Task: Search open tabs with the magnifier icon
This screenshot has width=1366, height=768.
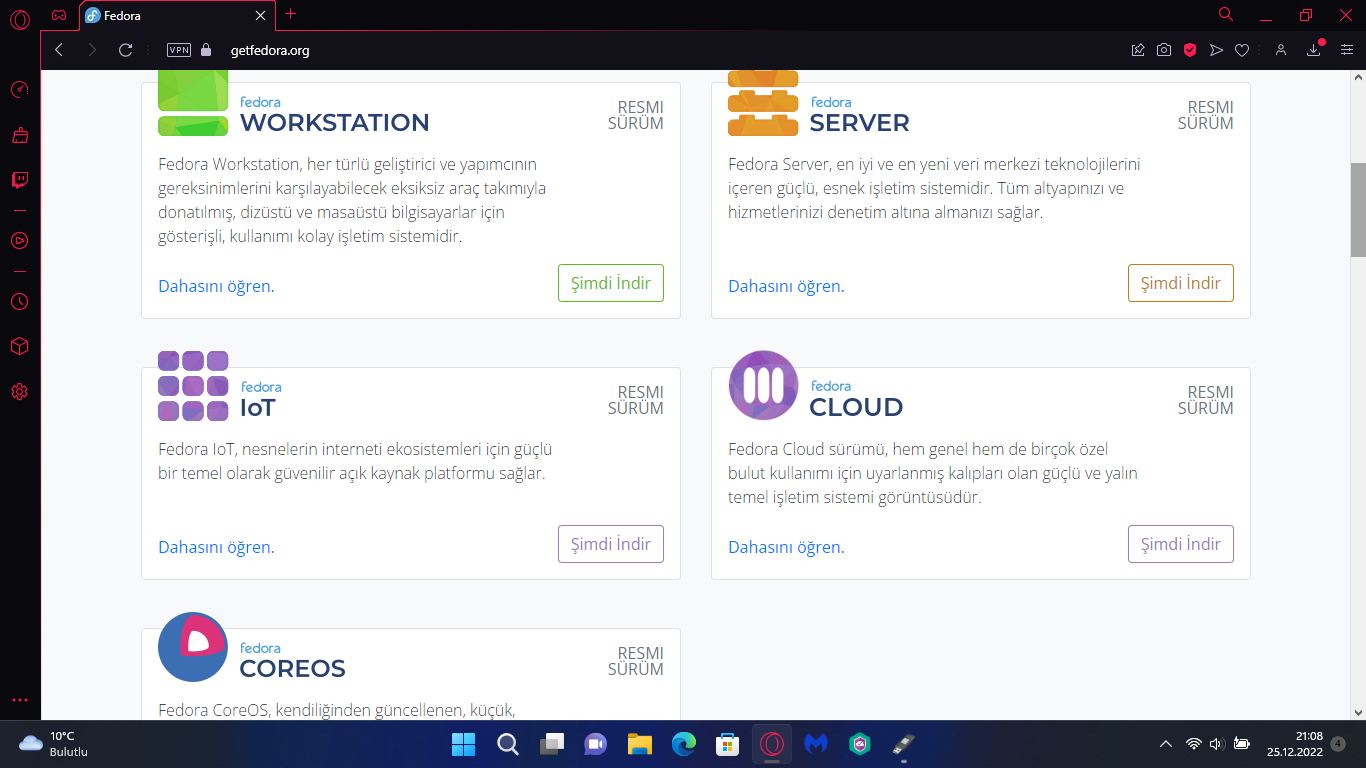Action: tap(1226, 14)
